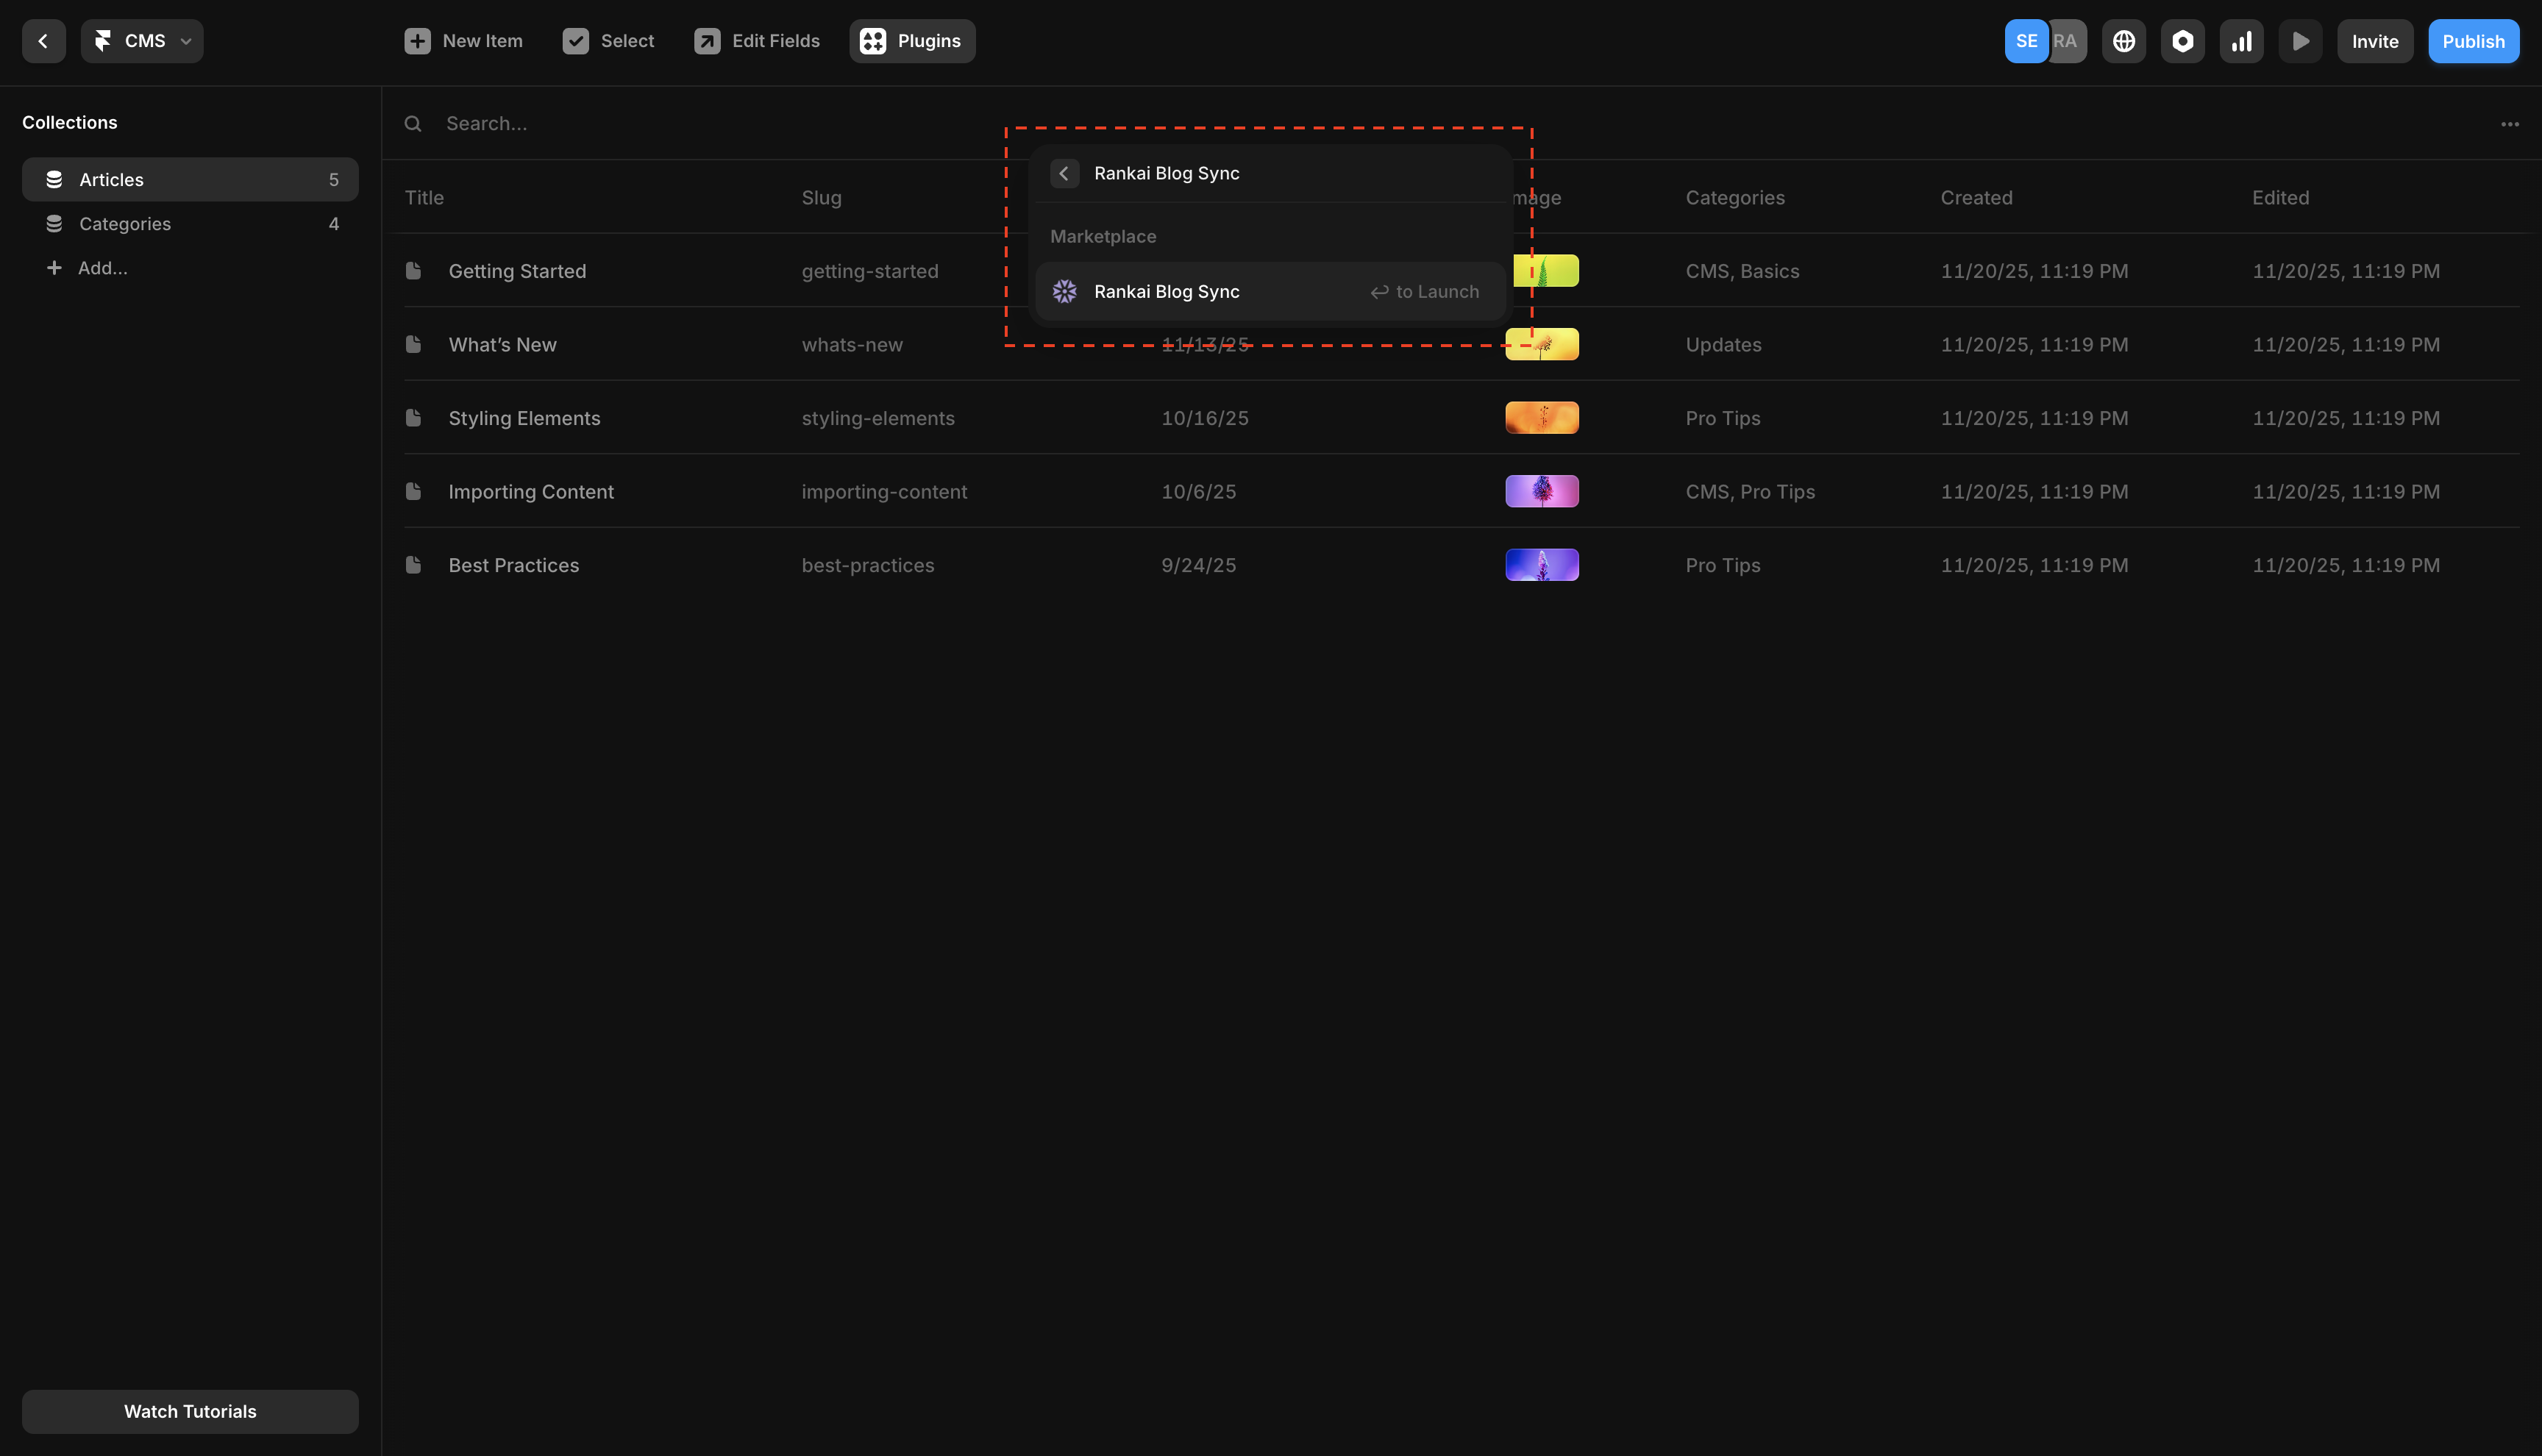The height and width of the screenshot is (1456, 2542).
Task: Open the Plugins panel
Action: point(911,41)
